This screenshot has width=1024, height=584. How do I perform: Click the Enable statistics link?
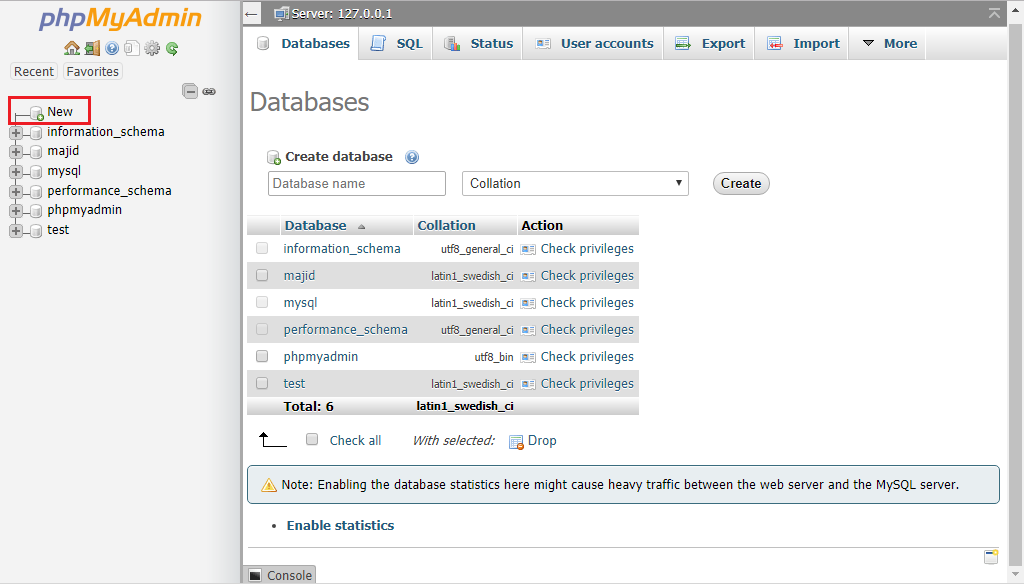click(x=340, y=525)
